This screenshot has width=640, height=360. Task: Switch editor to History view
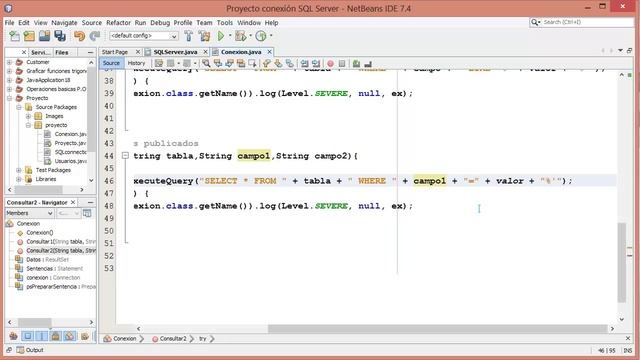(136, 63)
